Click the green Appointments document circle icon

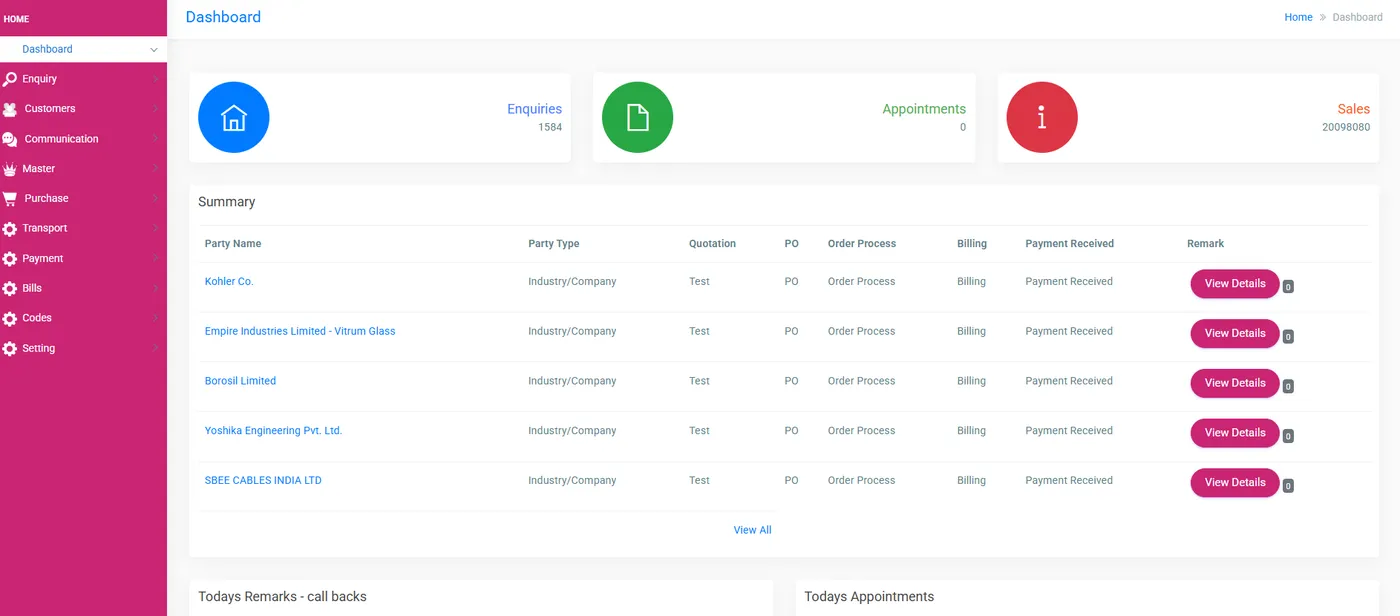coord(637,117)
